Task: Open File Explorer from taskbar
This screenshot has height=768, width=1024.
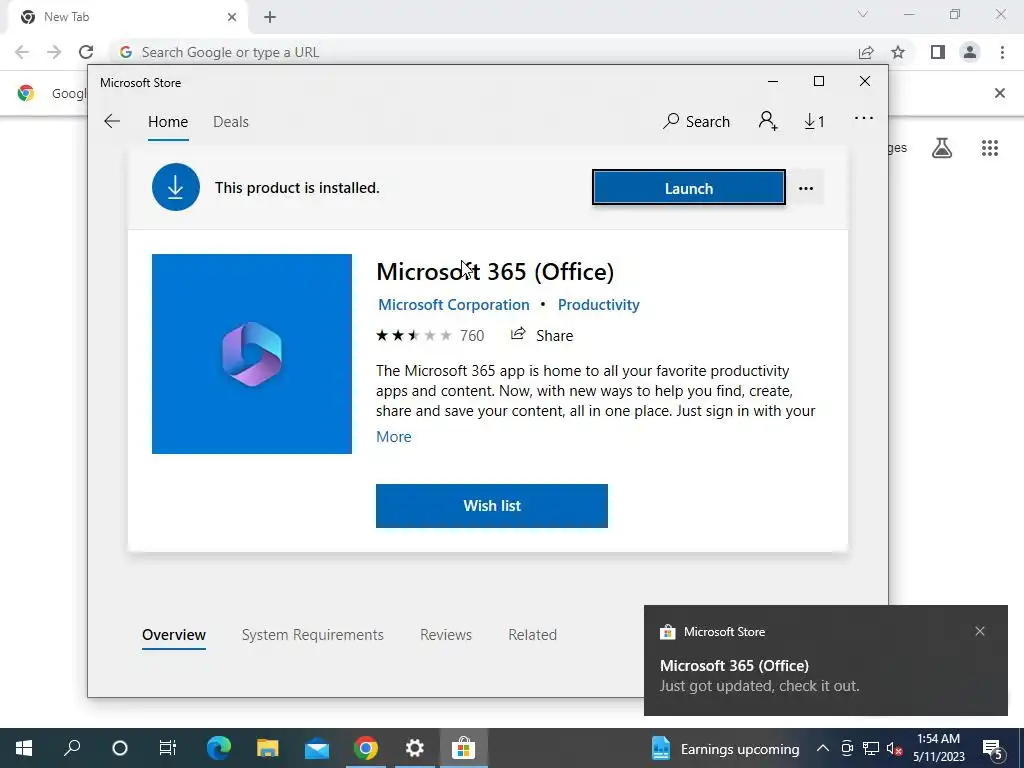Action: coord(268,748)
